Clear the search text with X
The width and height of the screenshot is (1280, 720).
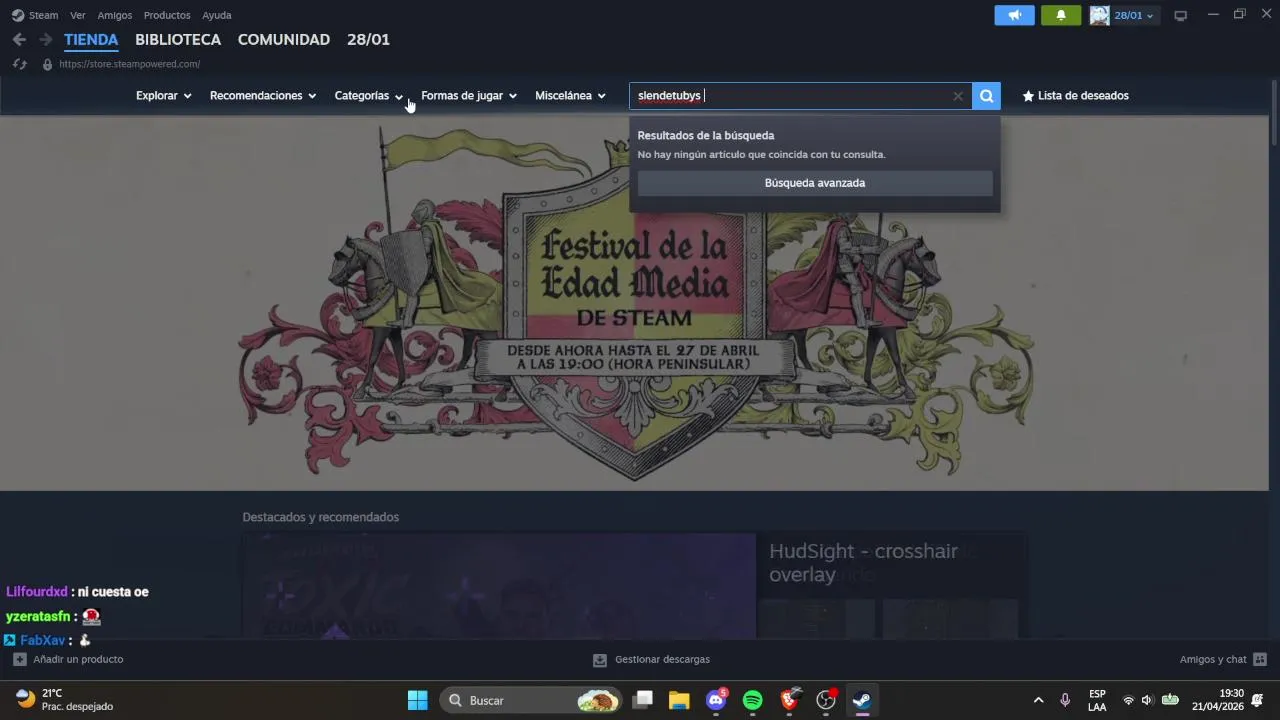(958, 96)
